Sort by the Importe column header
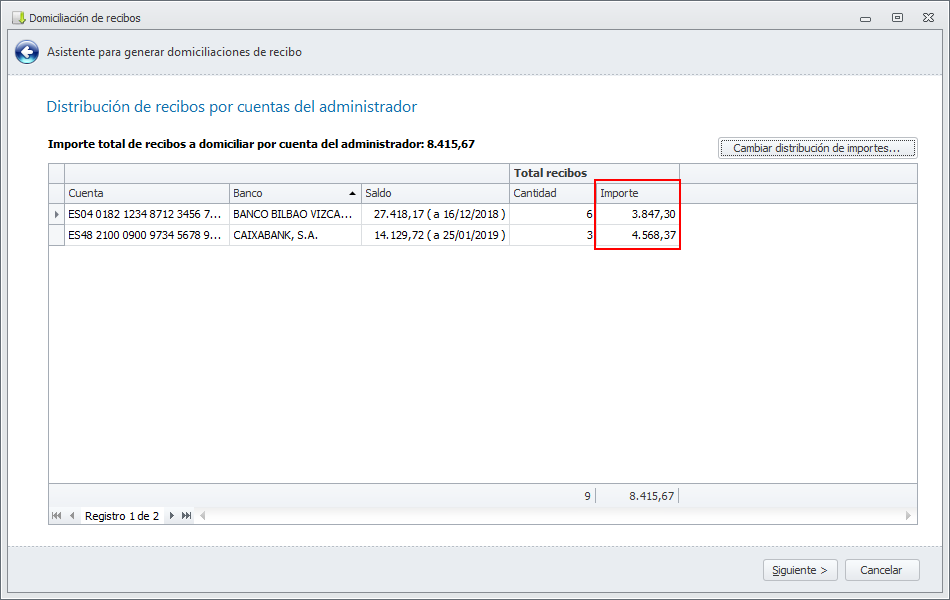950x600 pixels. click(637, 193)
